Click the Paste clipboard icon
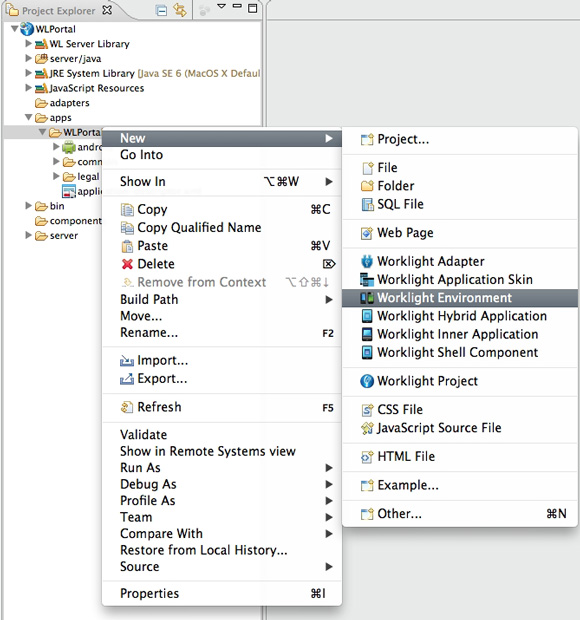Image resolution: width=580 pixels, height=620 pixels. (x=127, y=246)
